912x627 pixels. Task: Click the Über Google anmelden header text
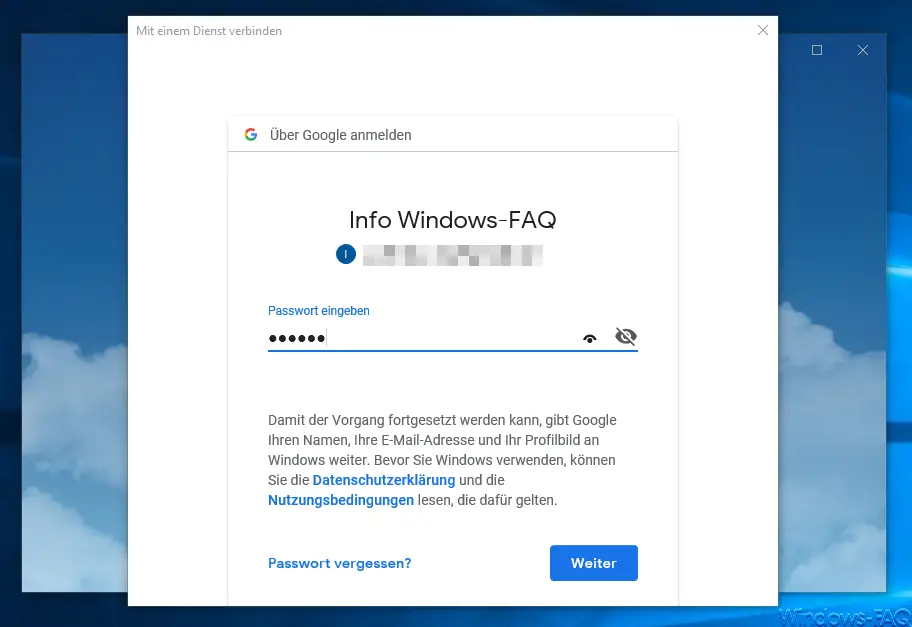coord(341,135)
